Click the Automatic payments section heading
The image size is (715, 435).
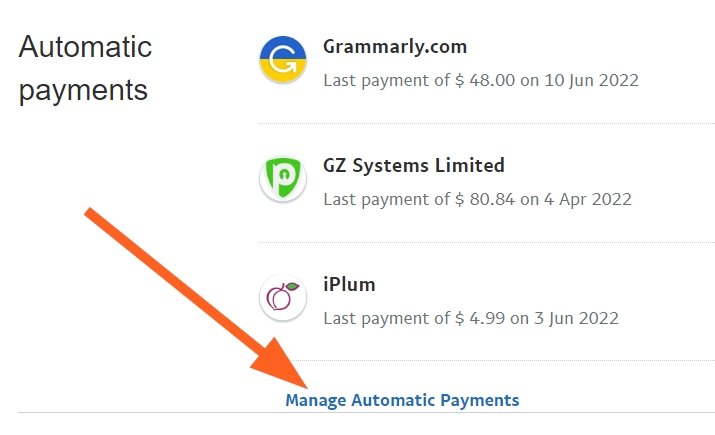click(85, 68)
